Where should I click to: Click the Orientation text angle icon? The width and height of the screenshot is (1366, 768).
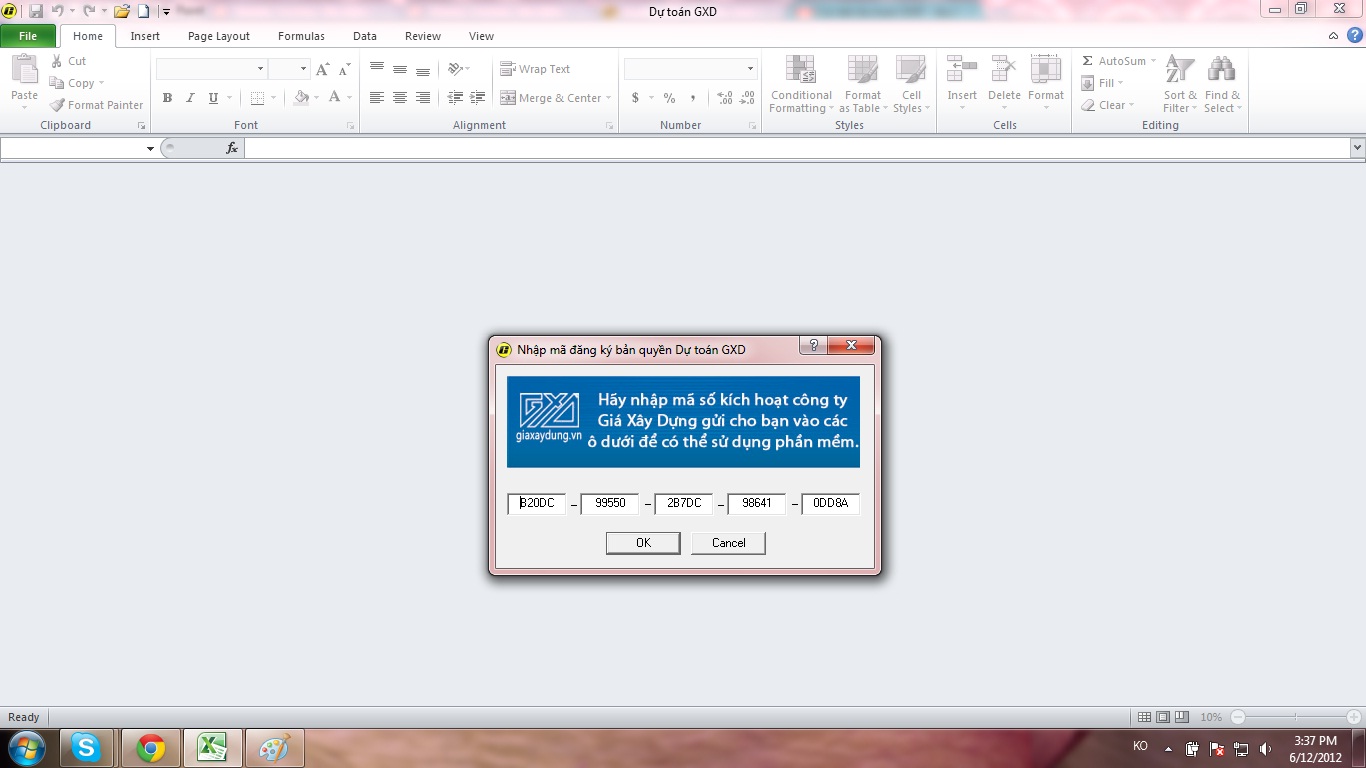click(x=455, y=69)
